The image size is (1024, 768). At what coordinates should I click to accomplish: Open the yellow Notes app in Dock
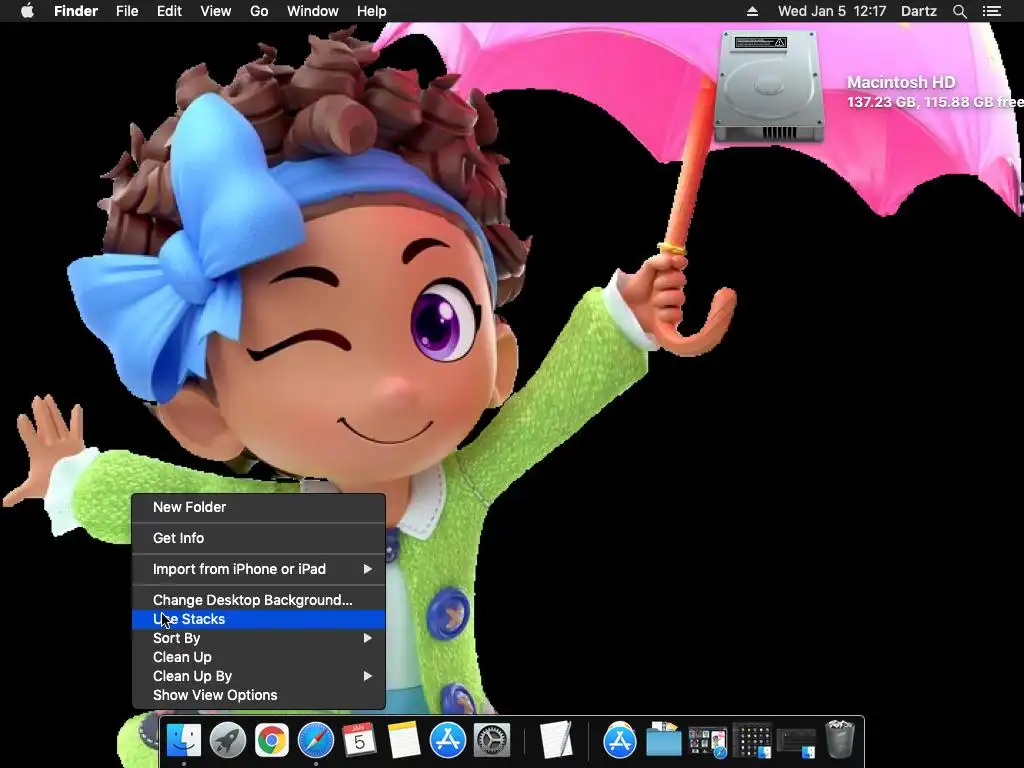point(404,740)
